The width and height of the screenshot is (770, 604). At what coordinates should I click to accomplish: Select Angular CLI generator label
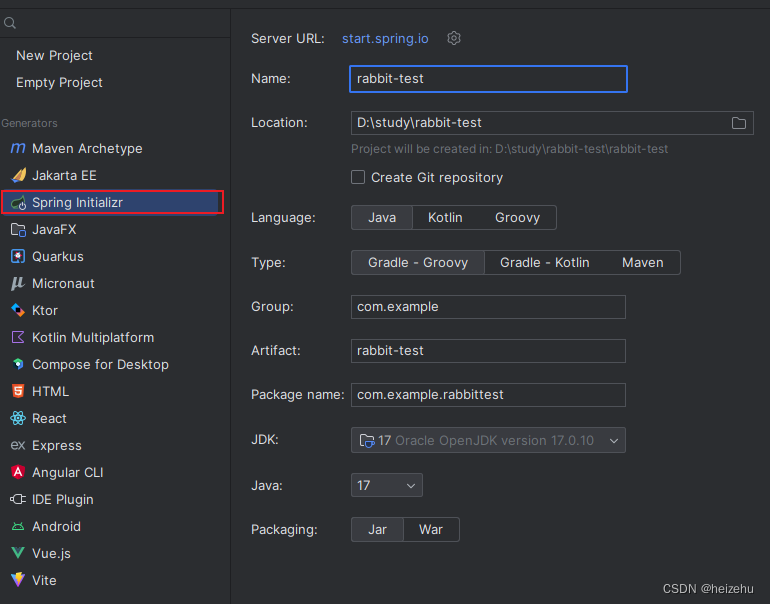[x=67, y=472]
